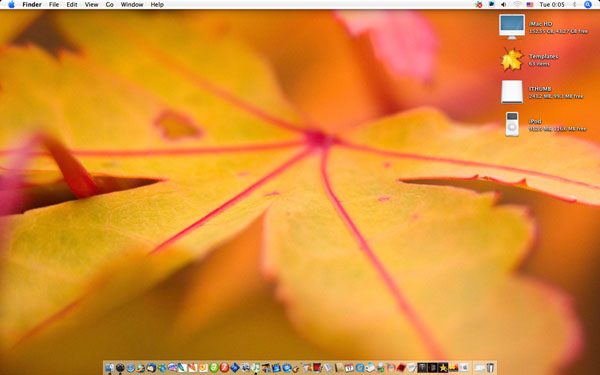The width and height of the screenshot is (600, 375).
Task: Select the ITHUMB removable drive icon
Action: [x=512, y=92]
